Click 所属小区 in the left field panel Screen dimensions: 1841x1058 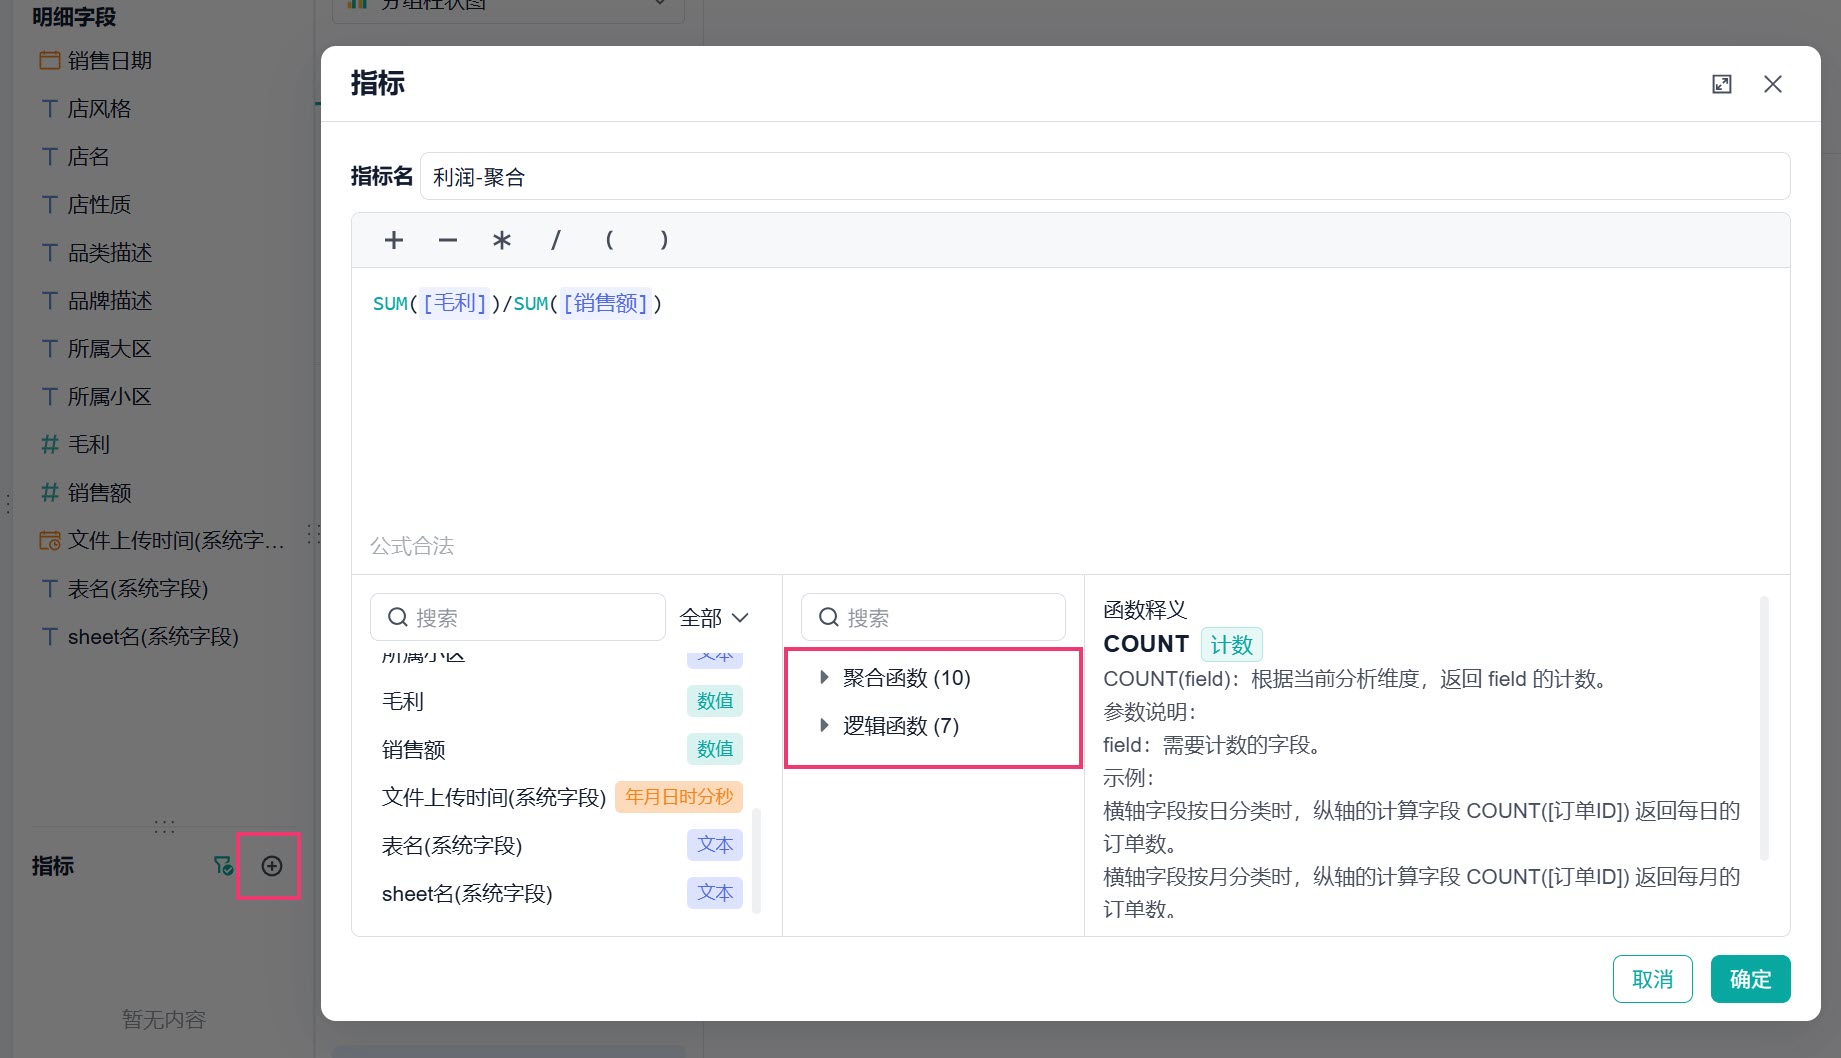(110, 397)
